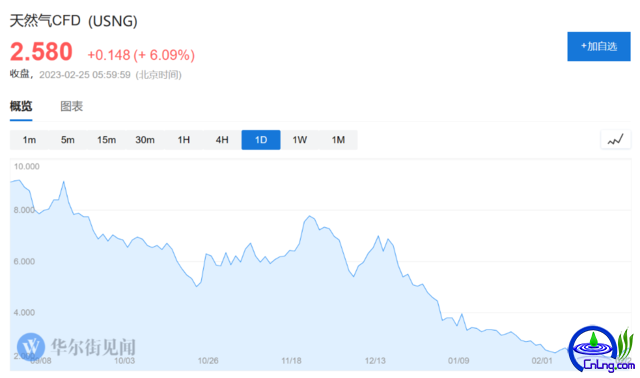The height and width of the screenshot is (378, 640).
Task: Select the 5m interval
Action: pos(68,140)
